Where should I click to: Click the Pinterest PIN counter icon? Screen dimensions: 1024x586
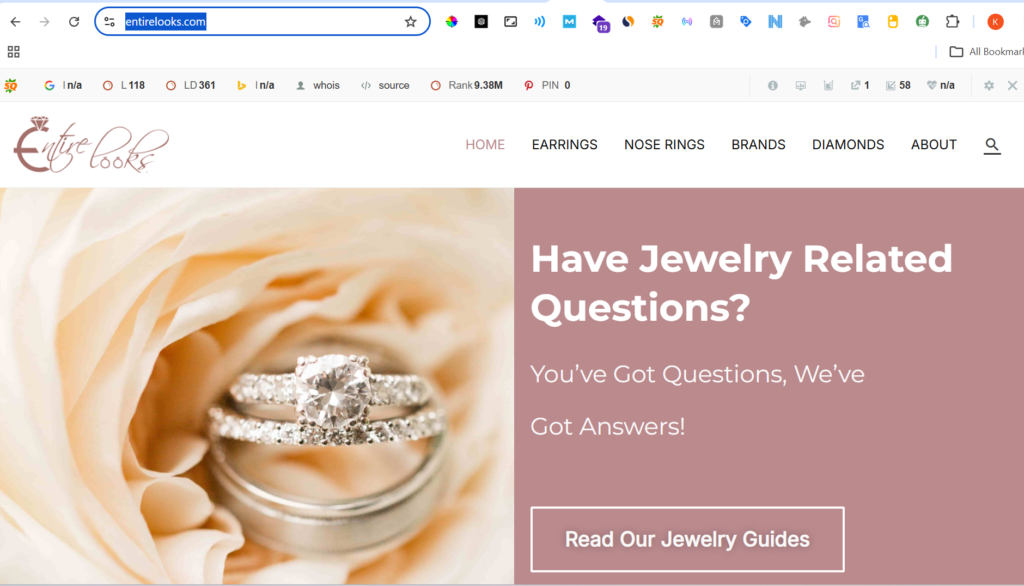[x=529, y=86]
